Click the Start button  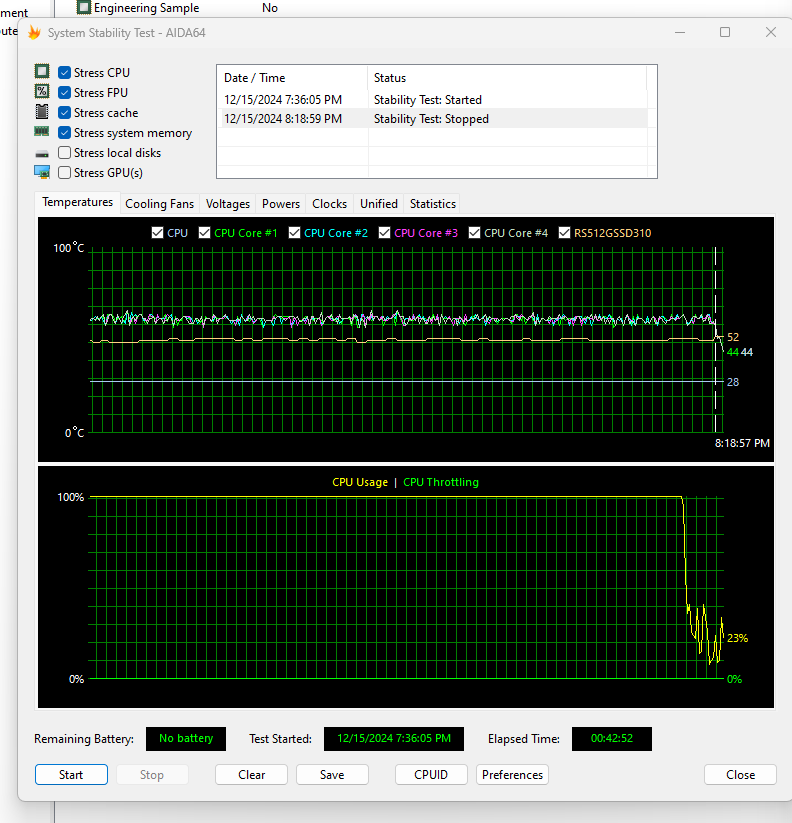coord(71,775)
